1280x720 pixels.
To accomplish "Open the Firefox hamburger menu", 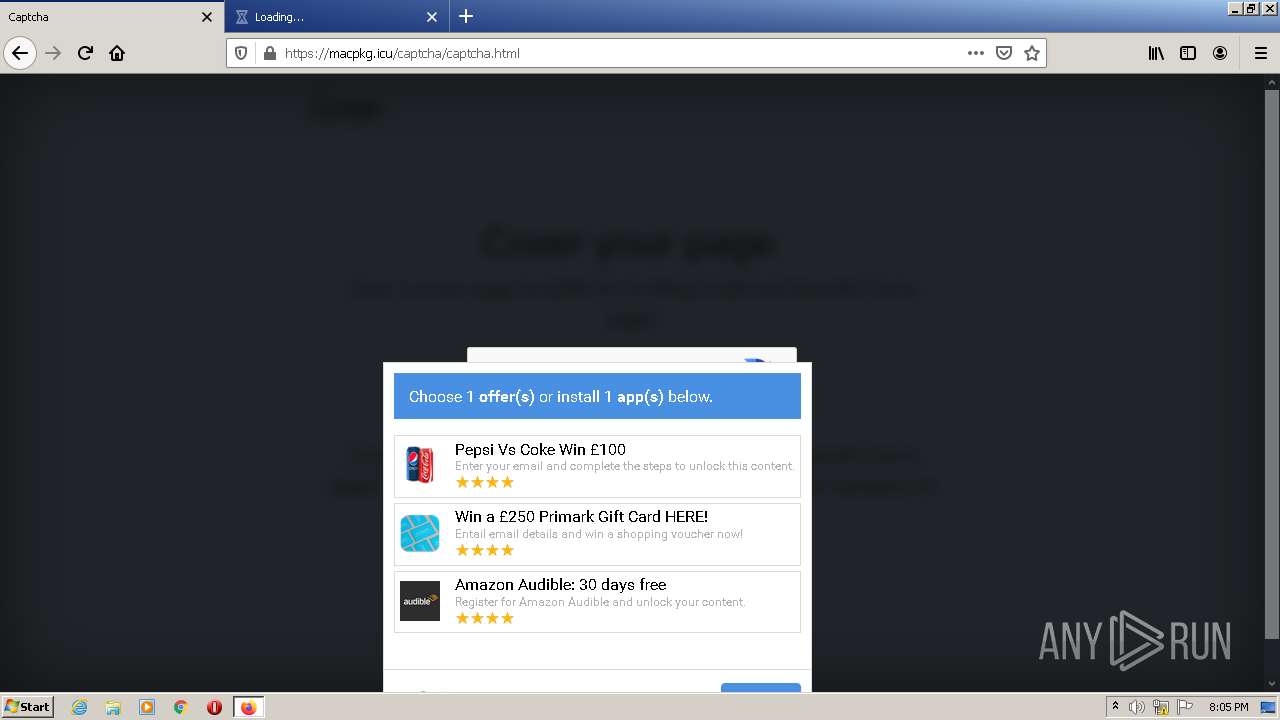I will coord(1260,53).
